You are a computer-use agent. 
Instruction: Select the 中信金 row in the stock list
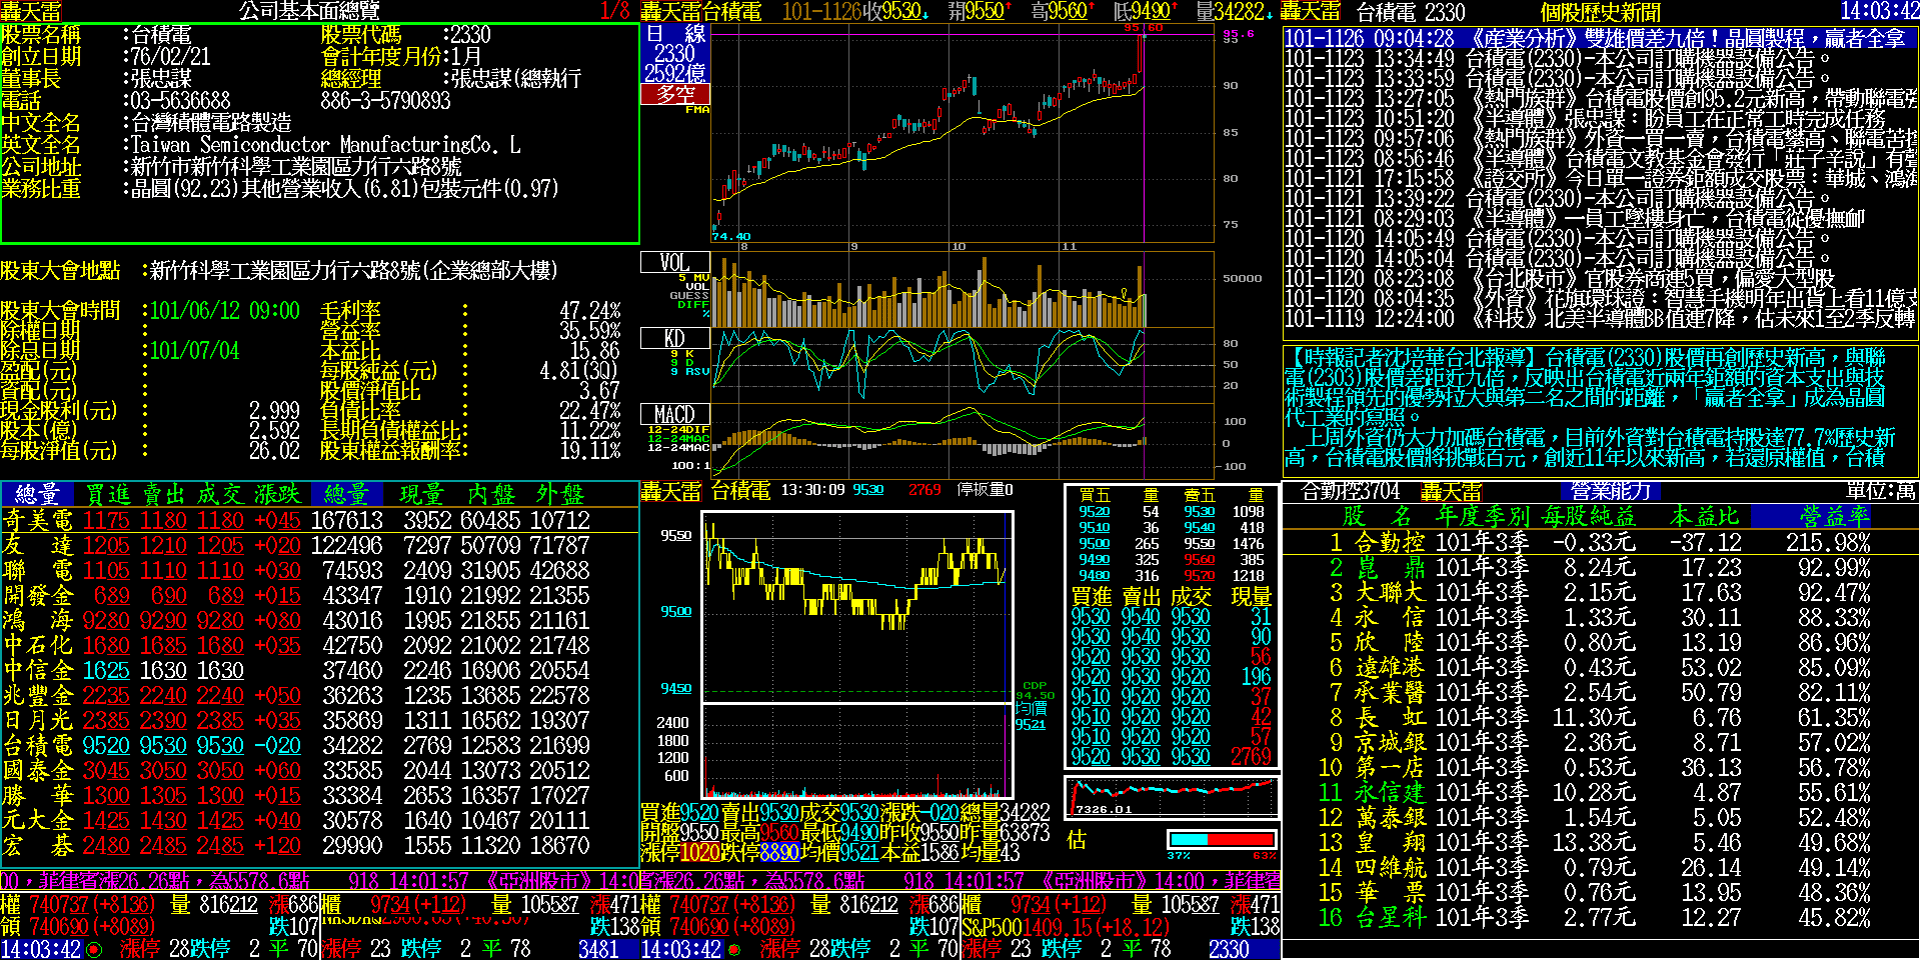click(319, 670)
